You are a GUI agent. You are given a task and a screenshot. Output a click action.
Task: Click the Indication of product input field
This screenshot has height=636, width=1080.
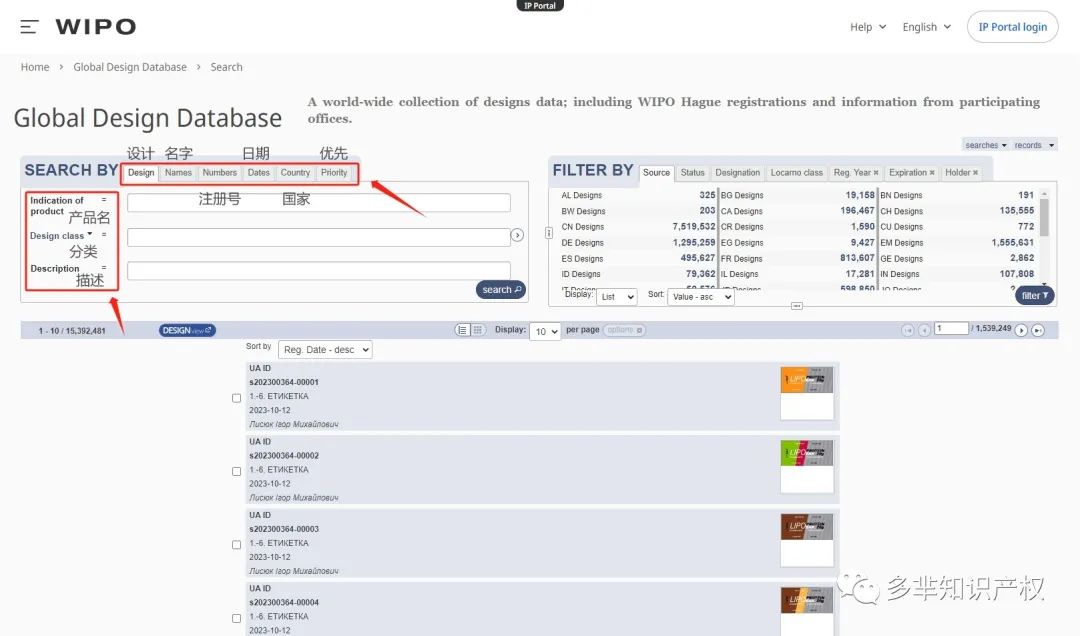coord(319,203)
